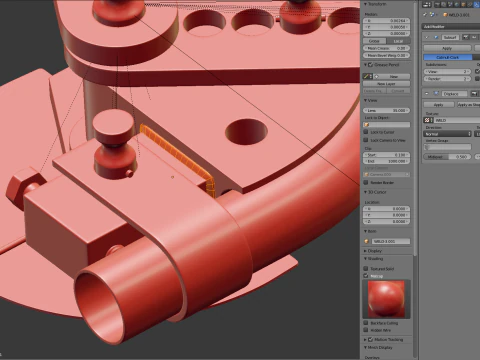This screenshot has width=480, height=360.
Task: Expand the Display panel
Action: click(x=365, y=251)
